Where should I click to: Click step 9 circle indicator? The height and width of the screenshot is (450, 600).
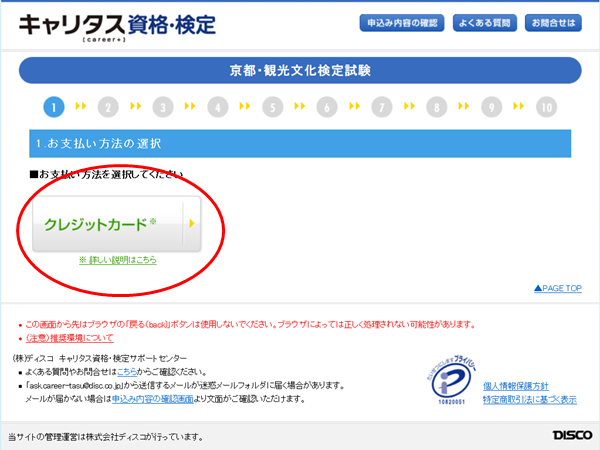[491, 107]
